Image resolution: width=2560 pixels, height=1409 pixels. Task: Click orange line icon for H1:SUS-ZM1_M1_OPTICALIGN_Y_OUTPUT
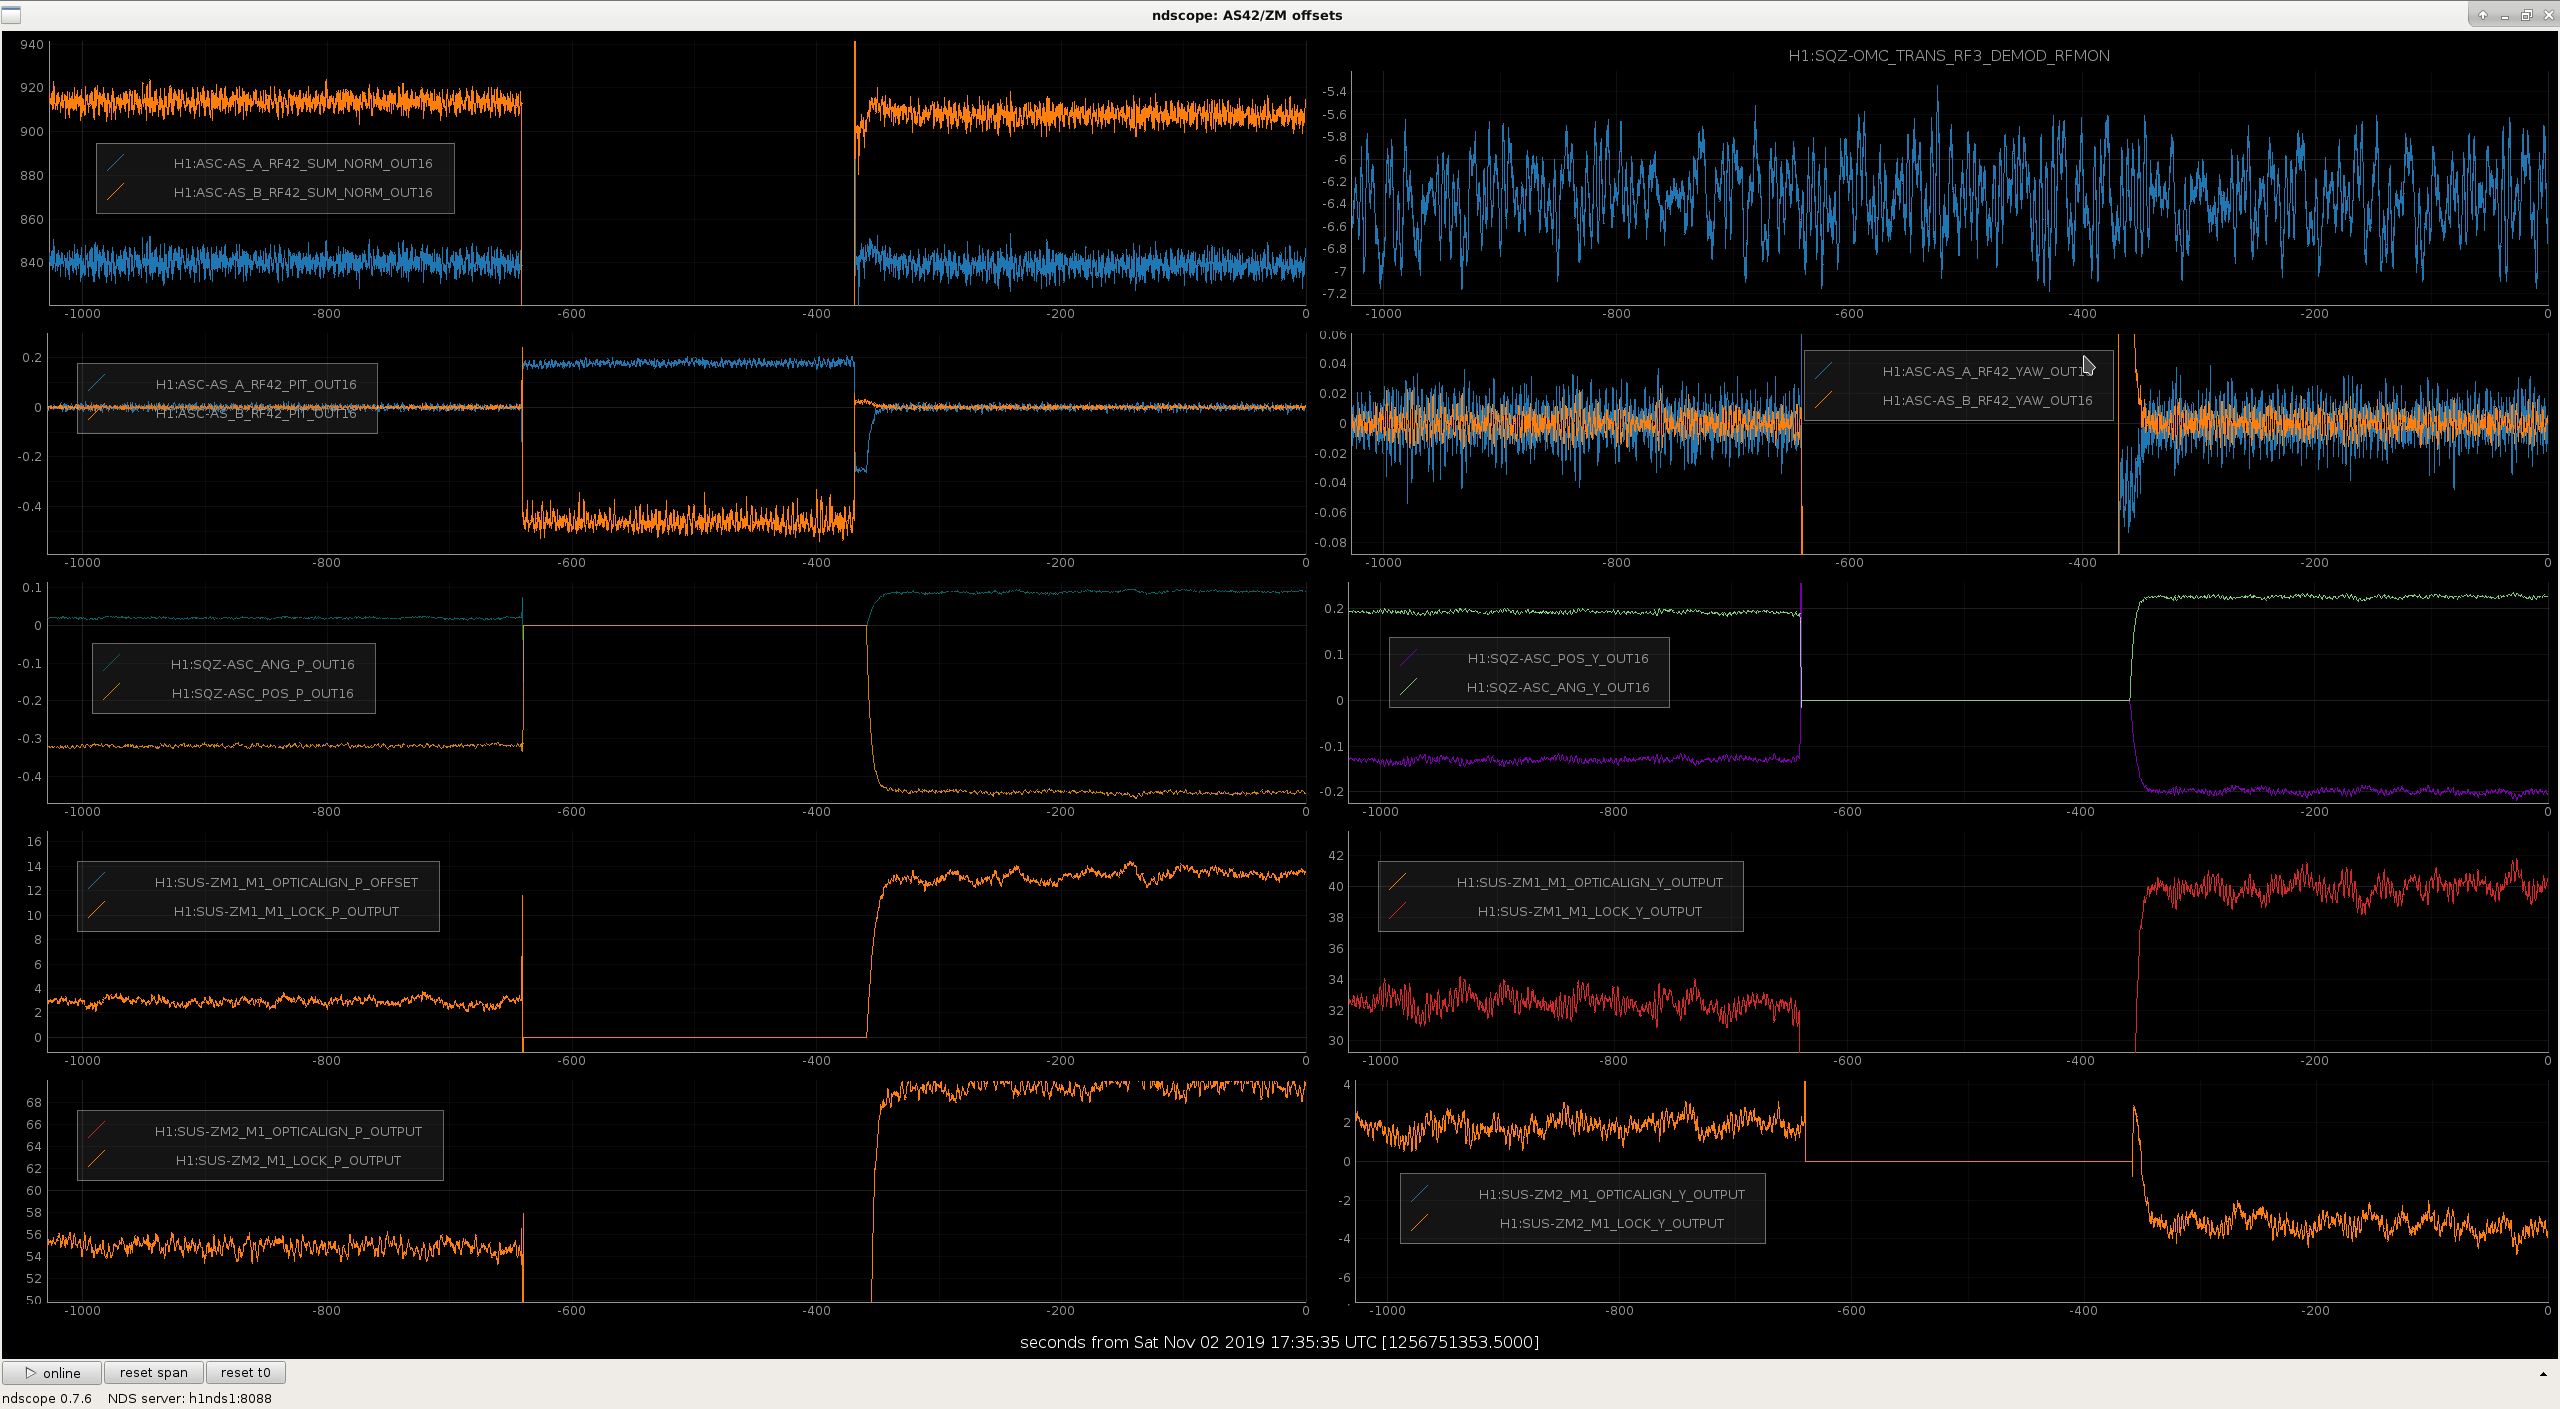(x=1398, y=881)
